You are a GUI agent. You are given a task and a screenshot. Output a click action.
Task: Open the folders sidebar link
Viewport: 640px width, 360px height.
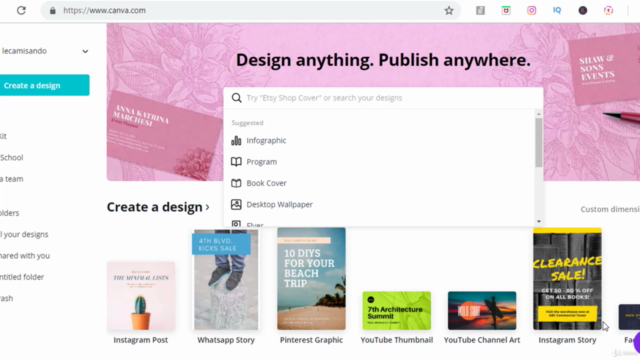tap(9, 213)
